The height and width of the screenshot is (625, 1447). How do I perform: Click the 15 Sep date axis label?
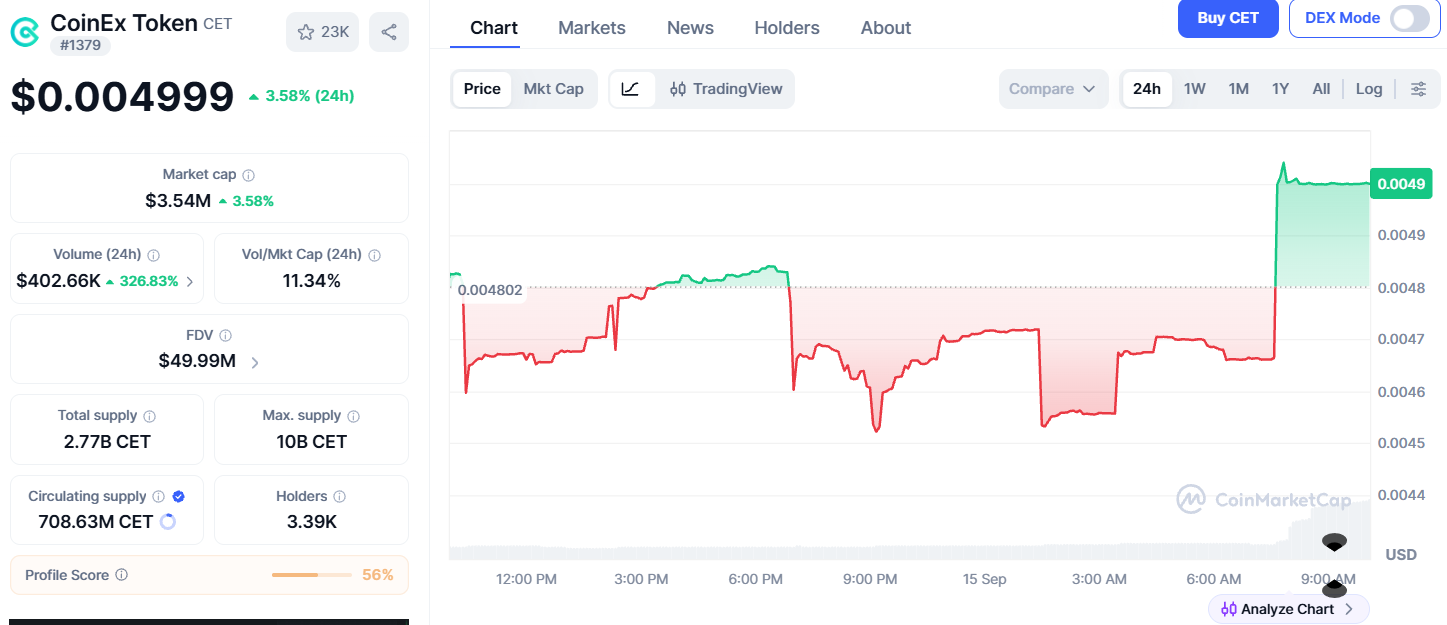[984, 579]
